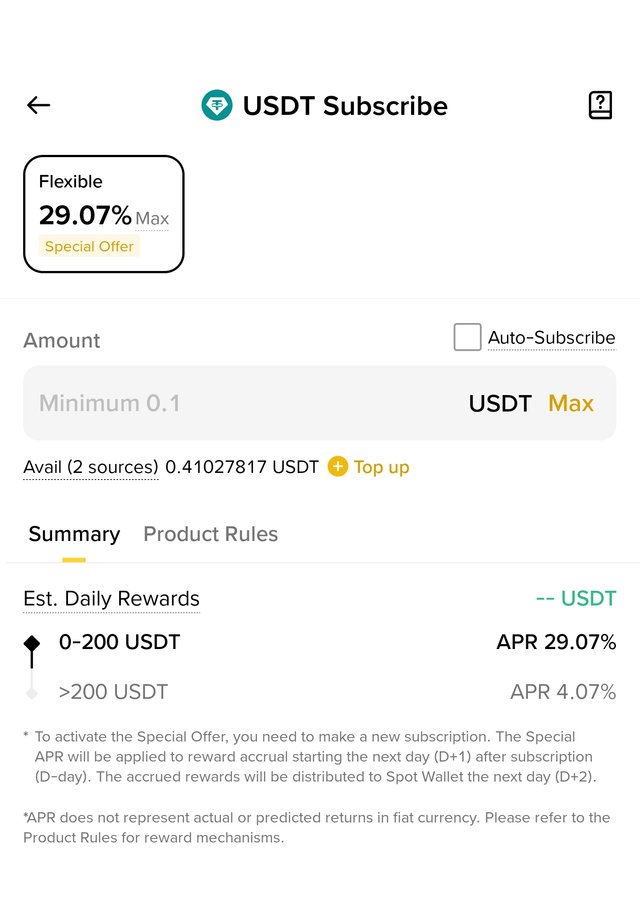Open the help guide book icon

(x=600, y=105)
